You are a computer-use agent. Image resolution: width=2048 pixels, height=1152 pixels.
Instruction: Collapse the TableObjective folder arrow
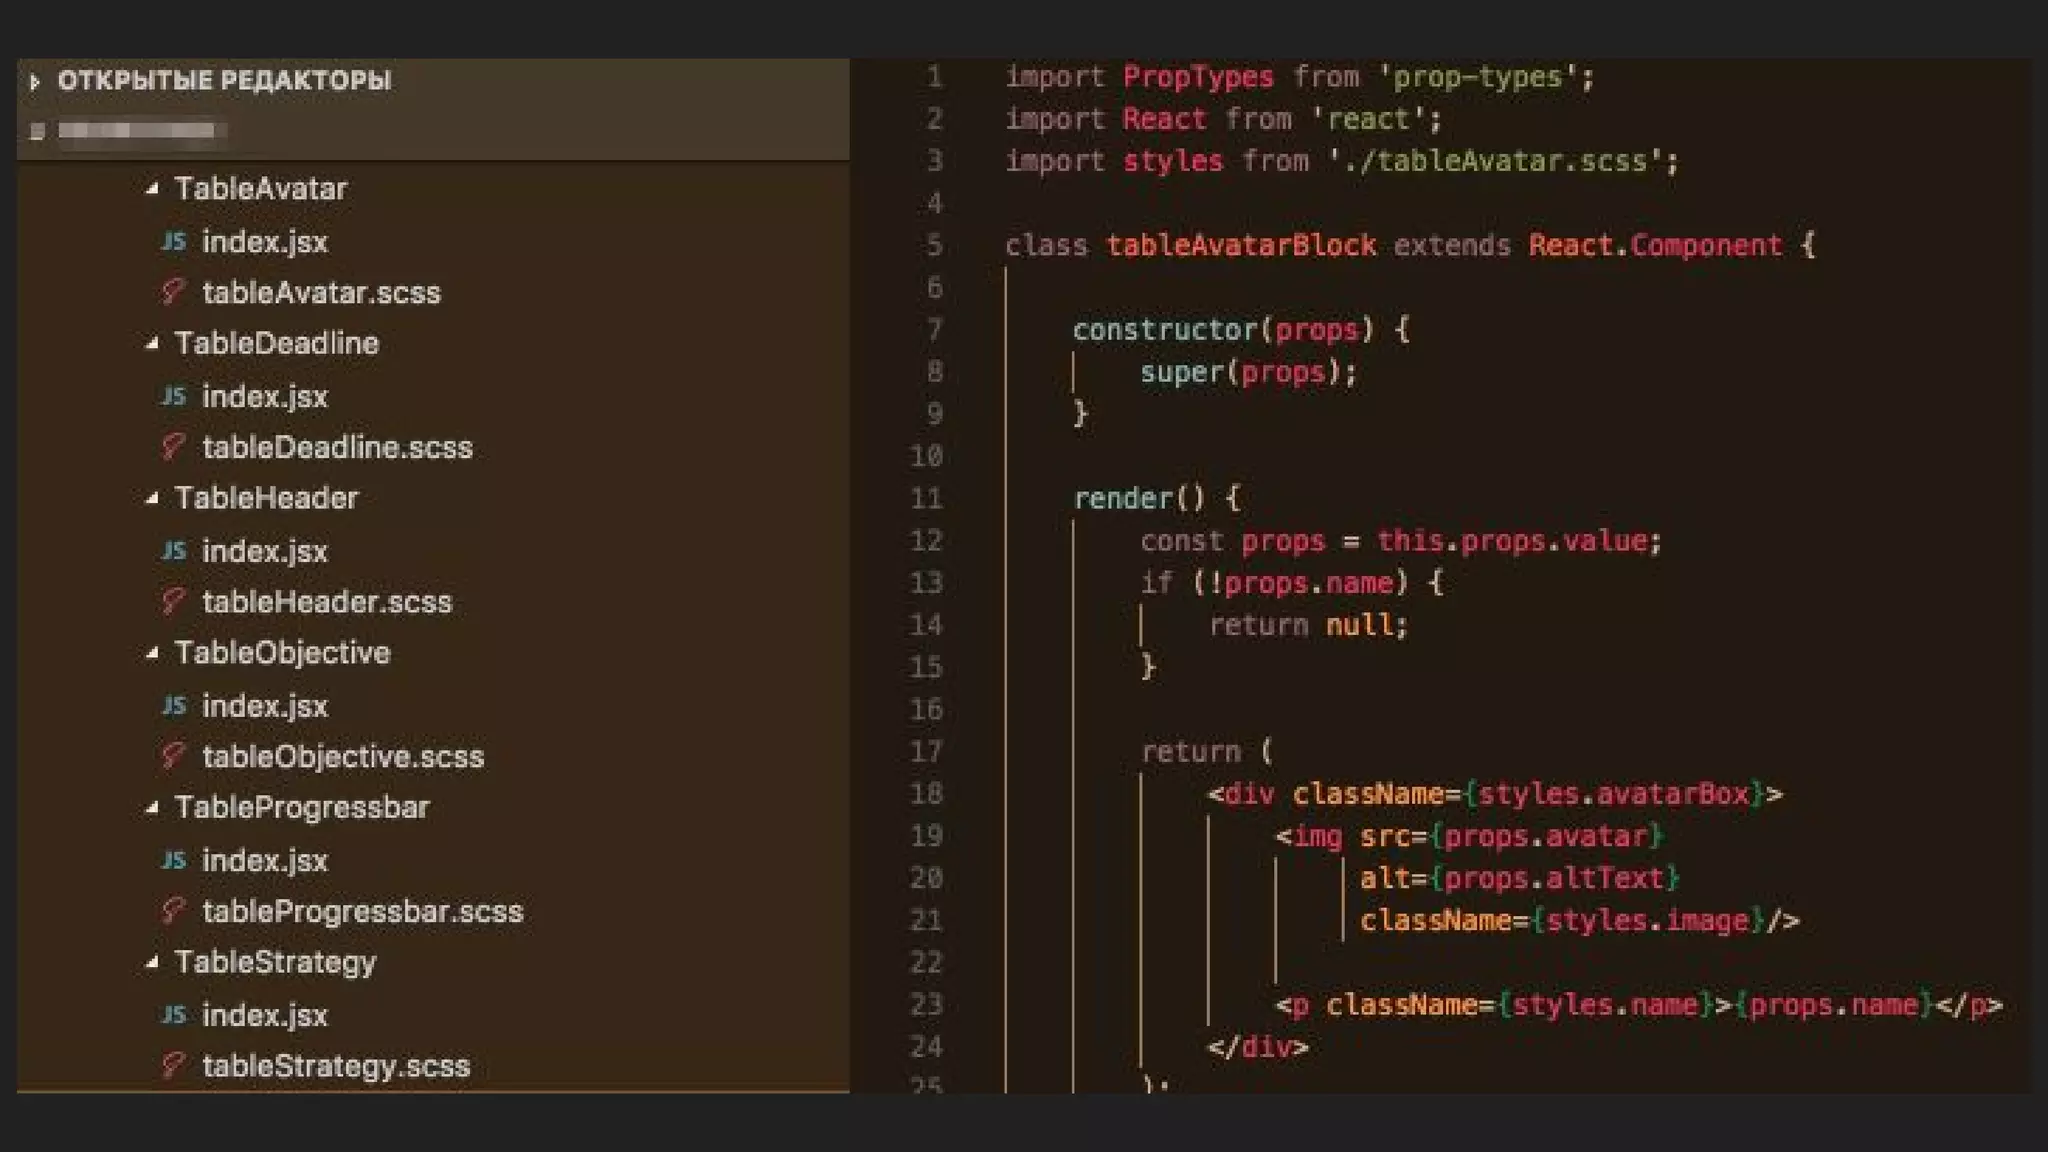(152, 653)
